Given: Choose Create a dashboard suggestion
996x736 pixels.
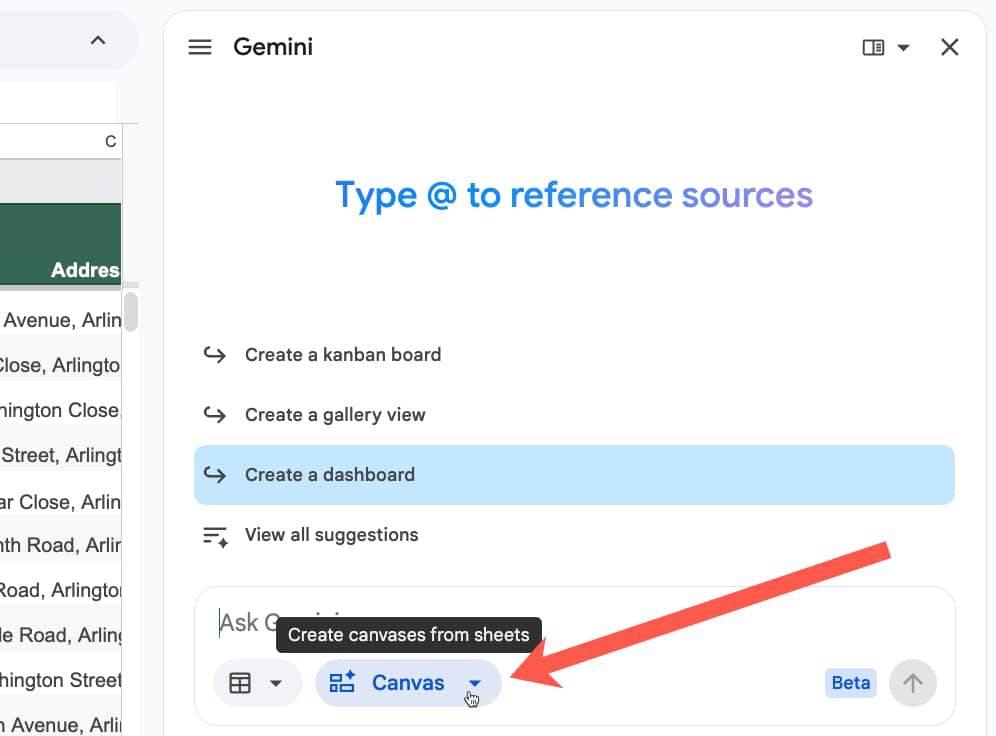Looking at the screenshot, I should [574, 475].
